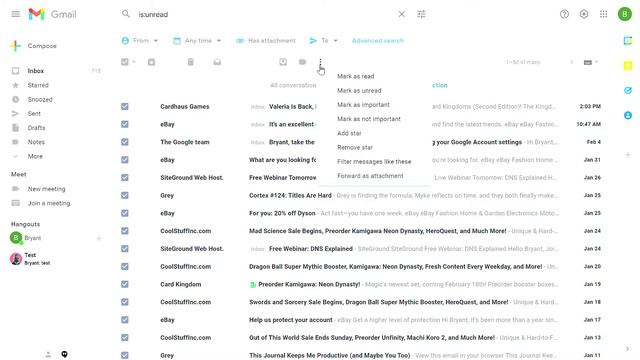Open the Keep side panel icon
Screen dimensions: 640x360
click(x=628, y=65)
